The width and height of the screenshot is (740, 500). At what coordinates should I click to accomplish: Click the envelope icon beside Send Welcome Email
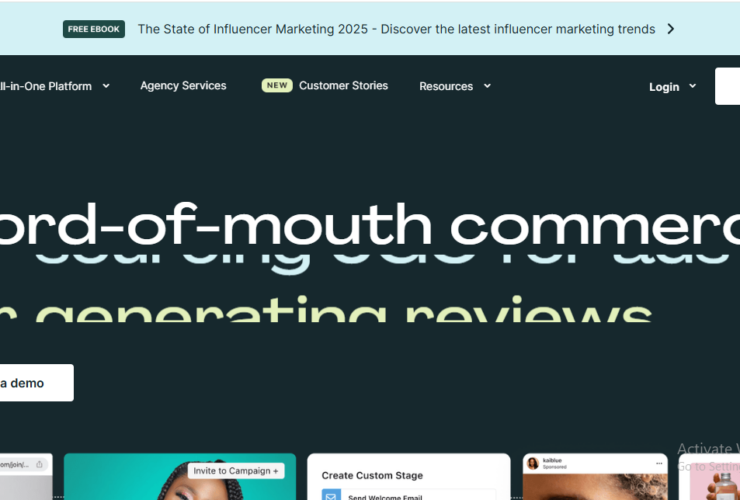pyautogui.click(x=331, y=495)
